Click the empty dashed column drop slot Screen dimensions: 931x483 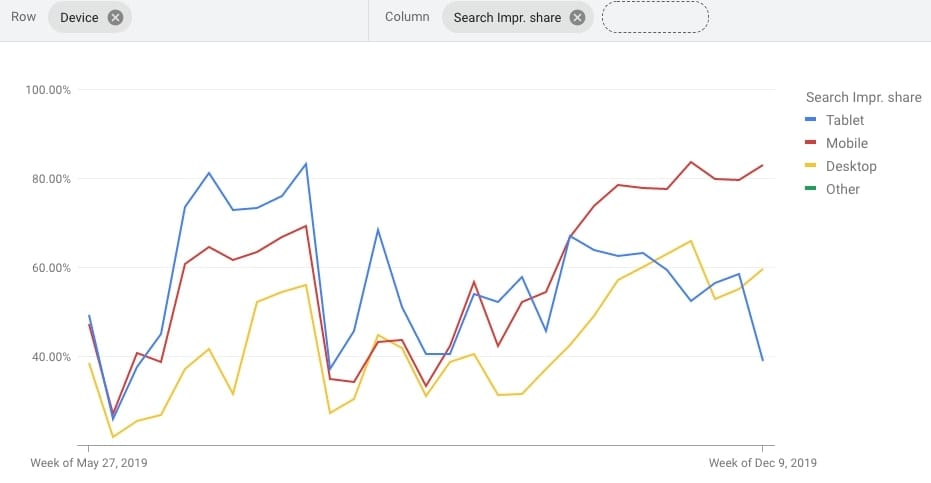(x=655, y=17)
